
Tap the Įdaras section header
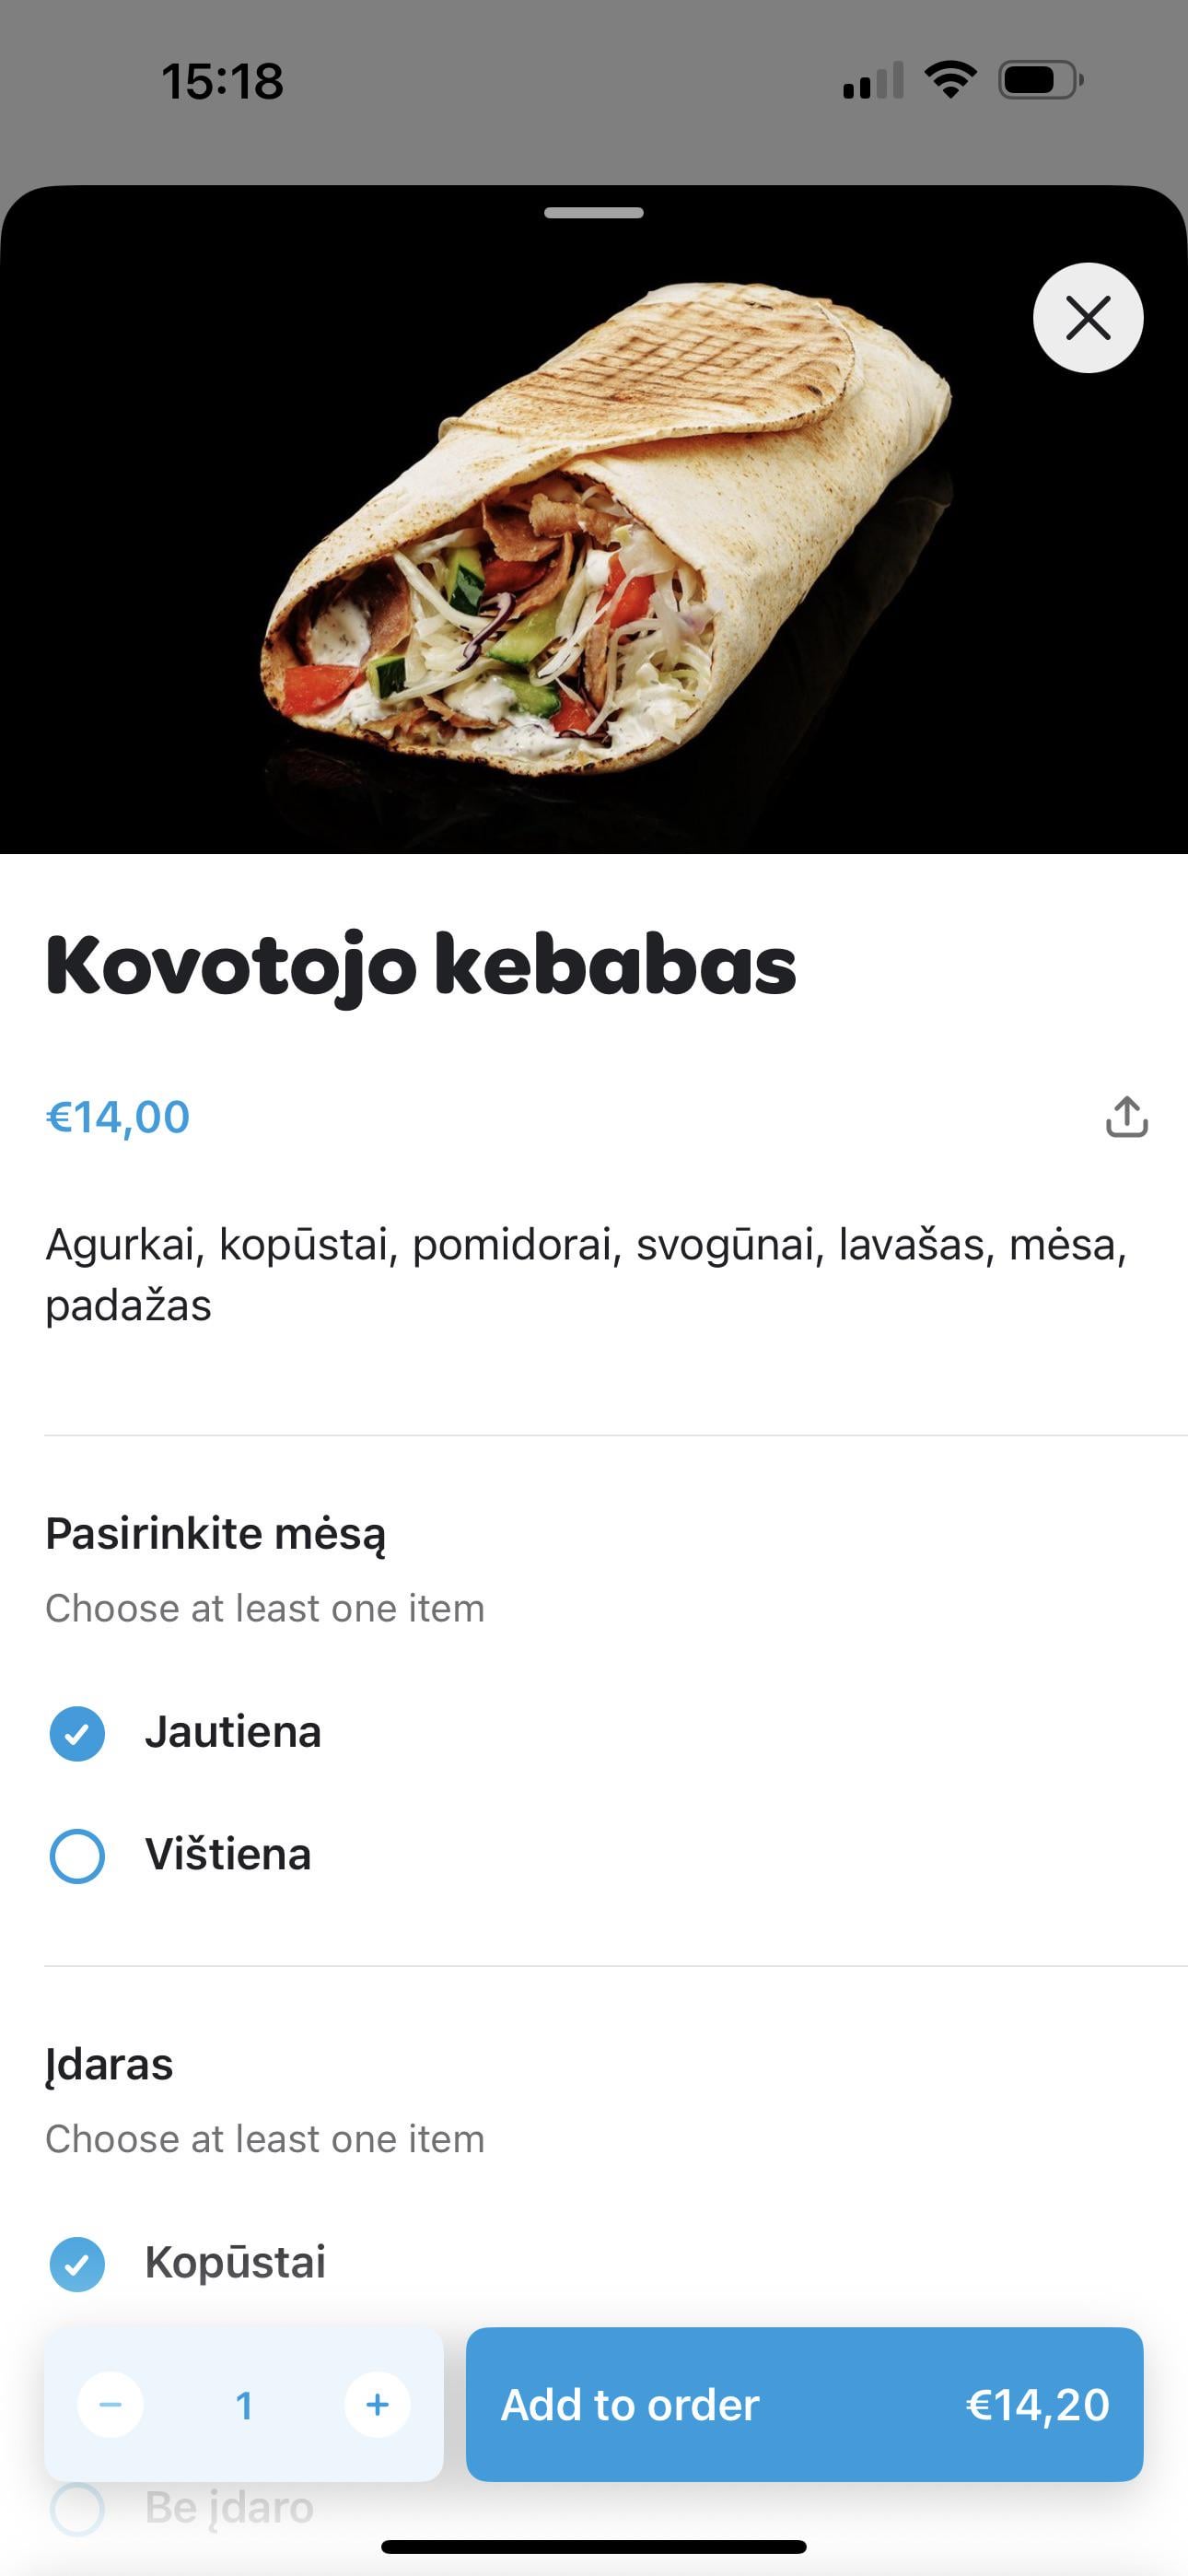click(109, 2064)
